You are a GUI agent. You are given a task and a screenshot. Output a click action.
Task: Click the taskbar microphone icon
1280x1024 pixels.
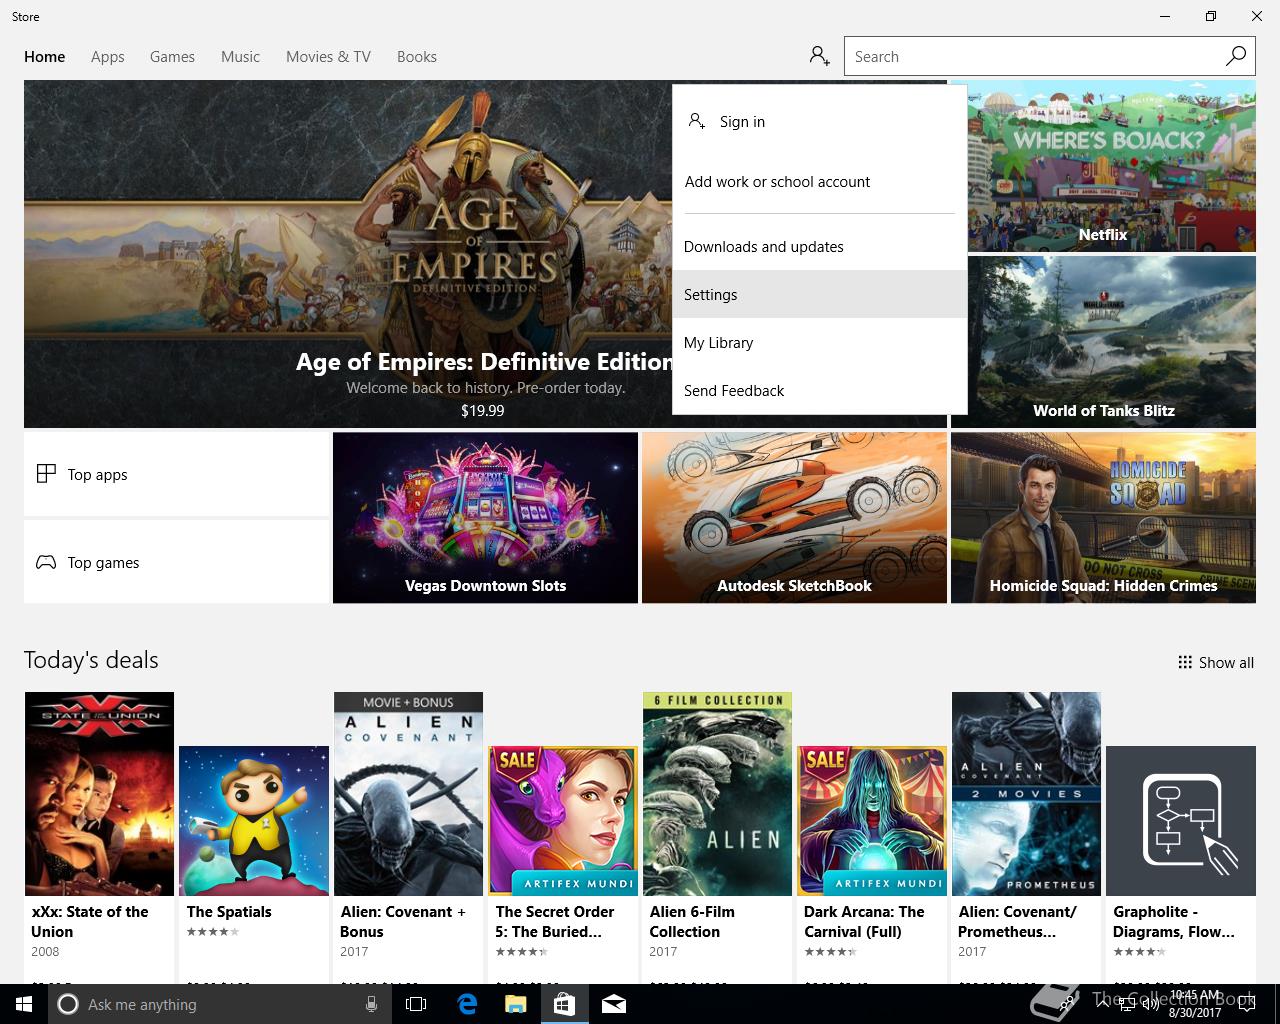371,1004
